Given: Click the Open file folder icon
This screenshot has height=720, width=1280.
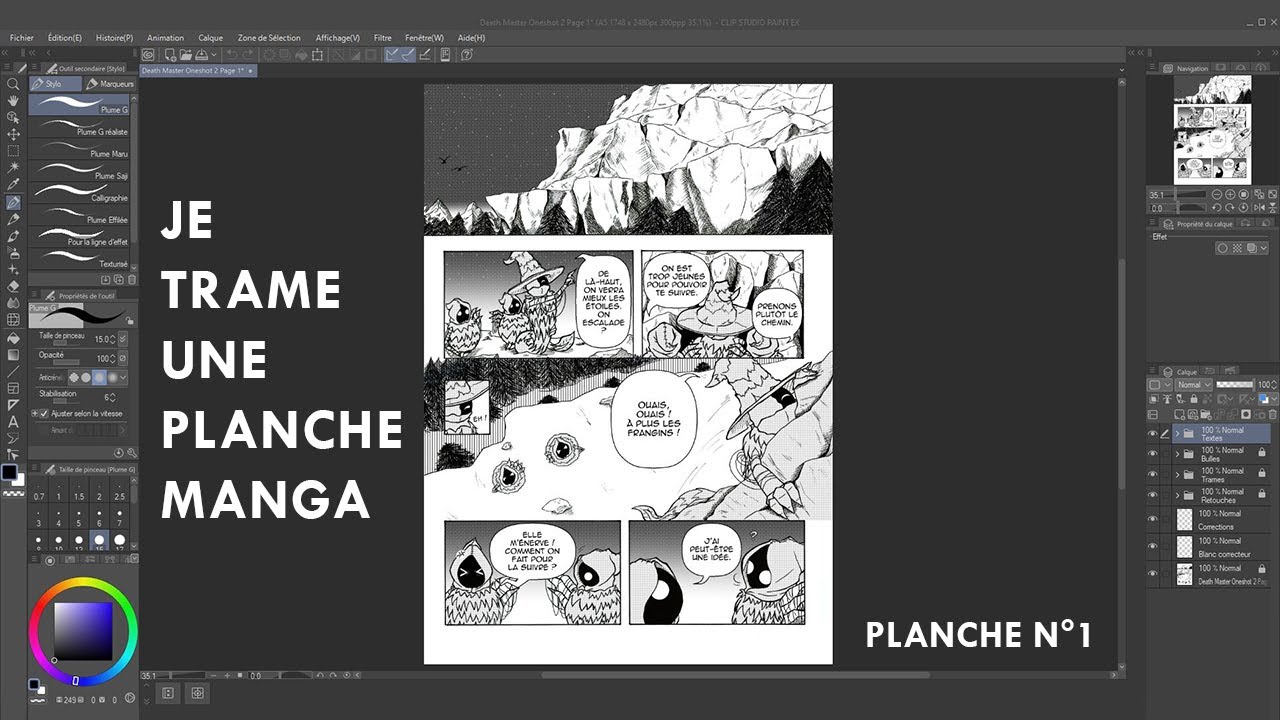Looking at the screenshot, I should click(x=186, y=55).
